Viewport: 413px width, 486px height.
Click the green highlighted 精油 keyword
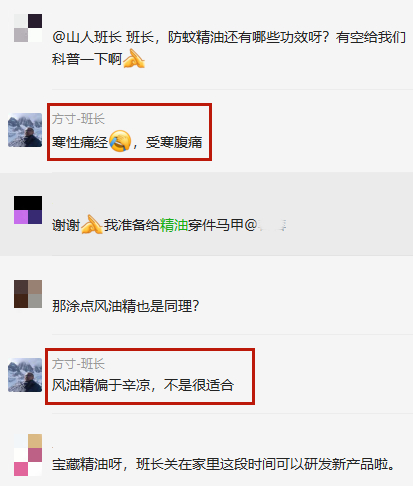pyautogui.click(x=174, y=225)
